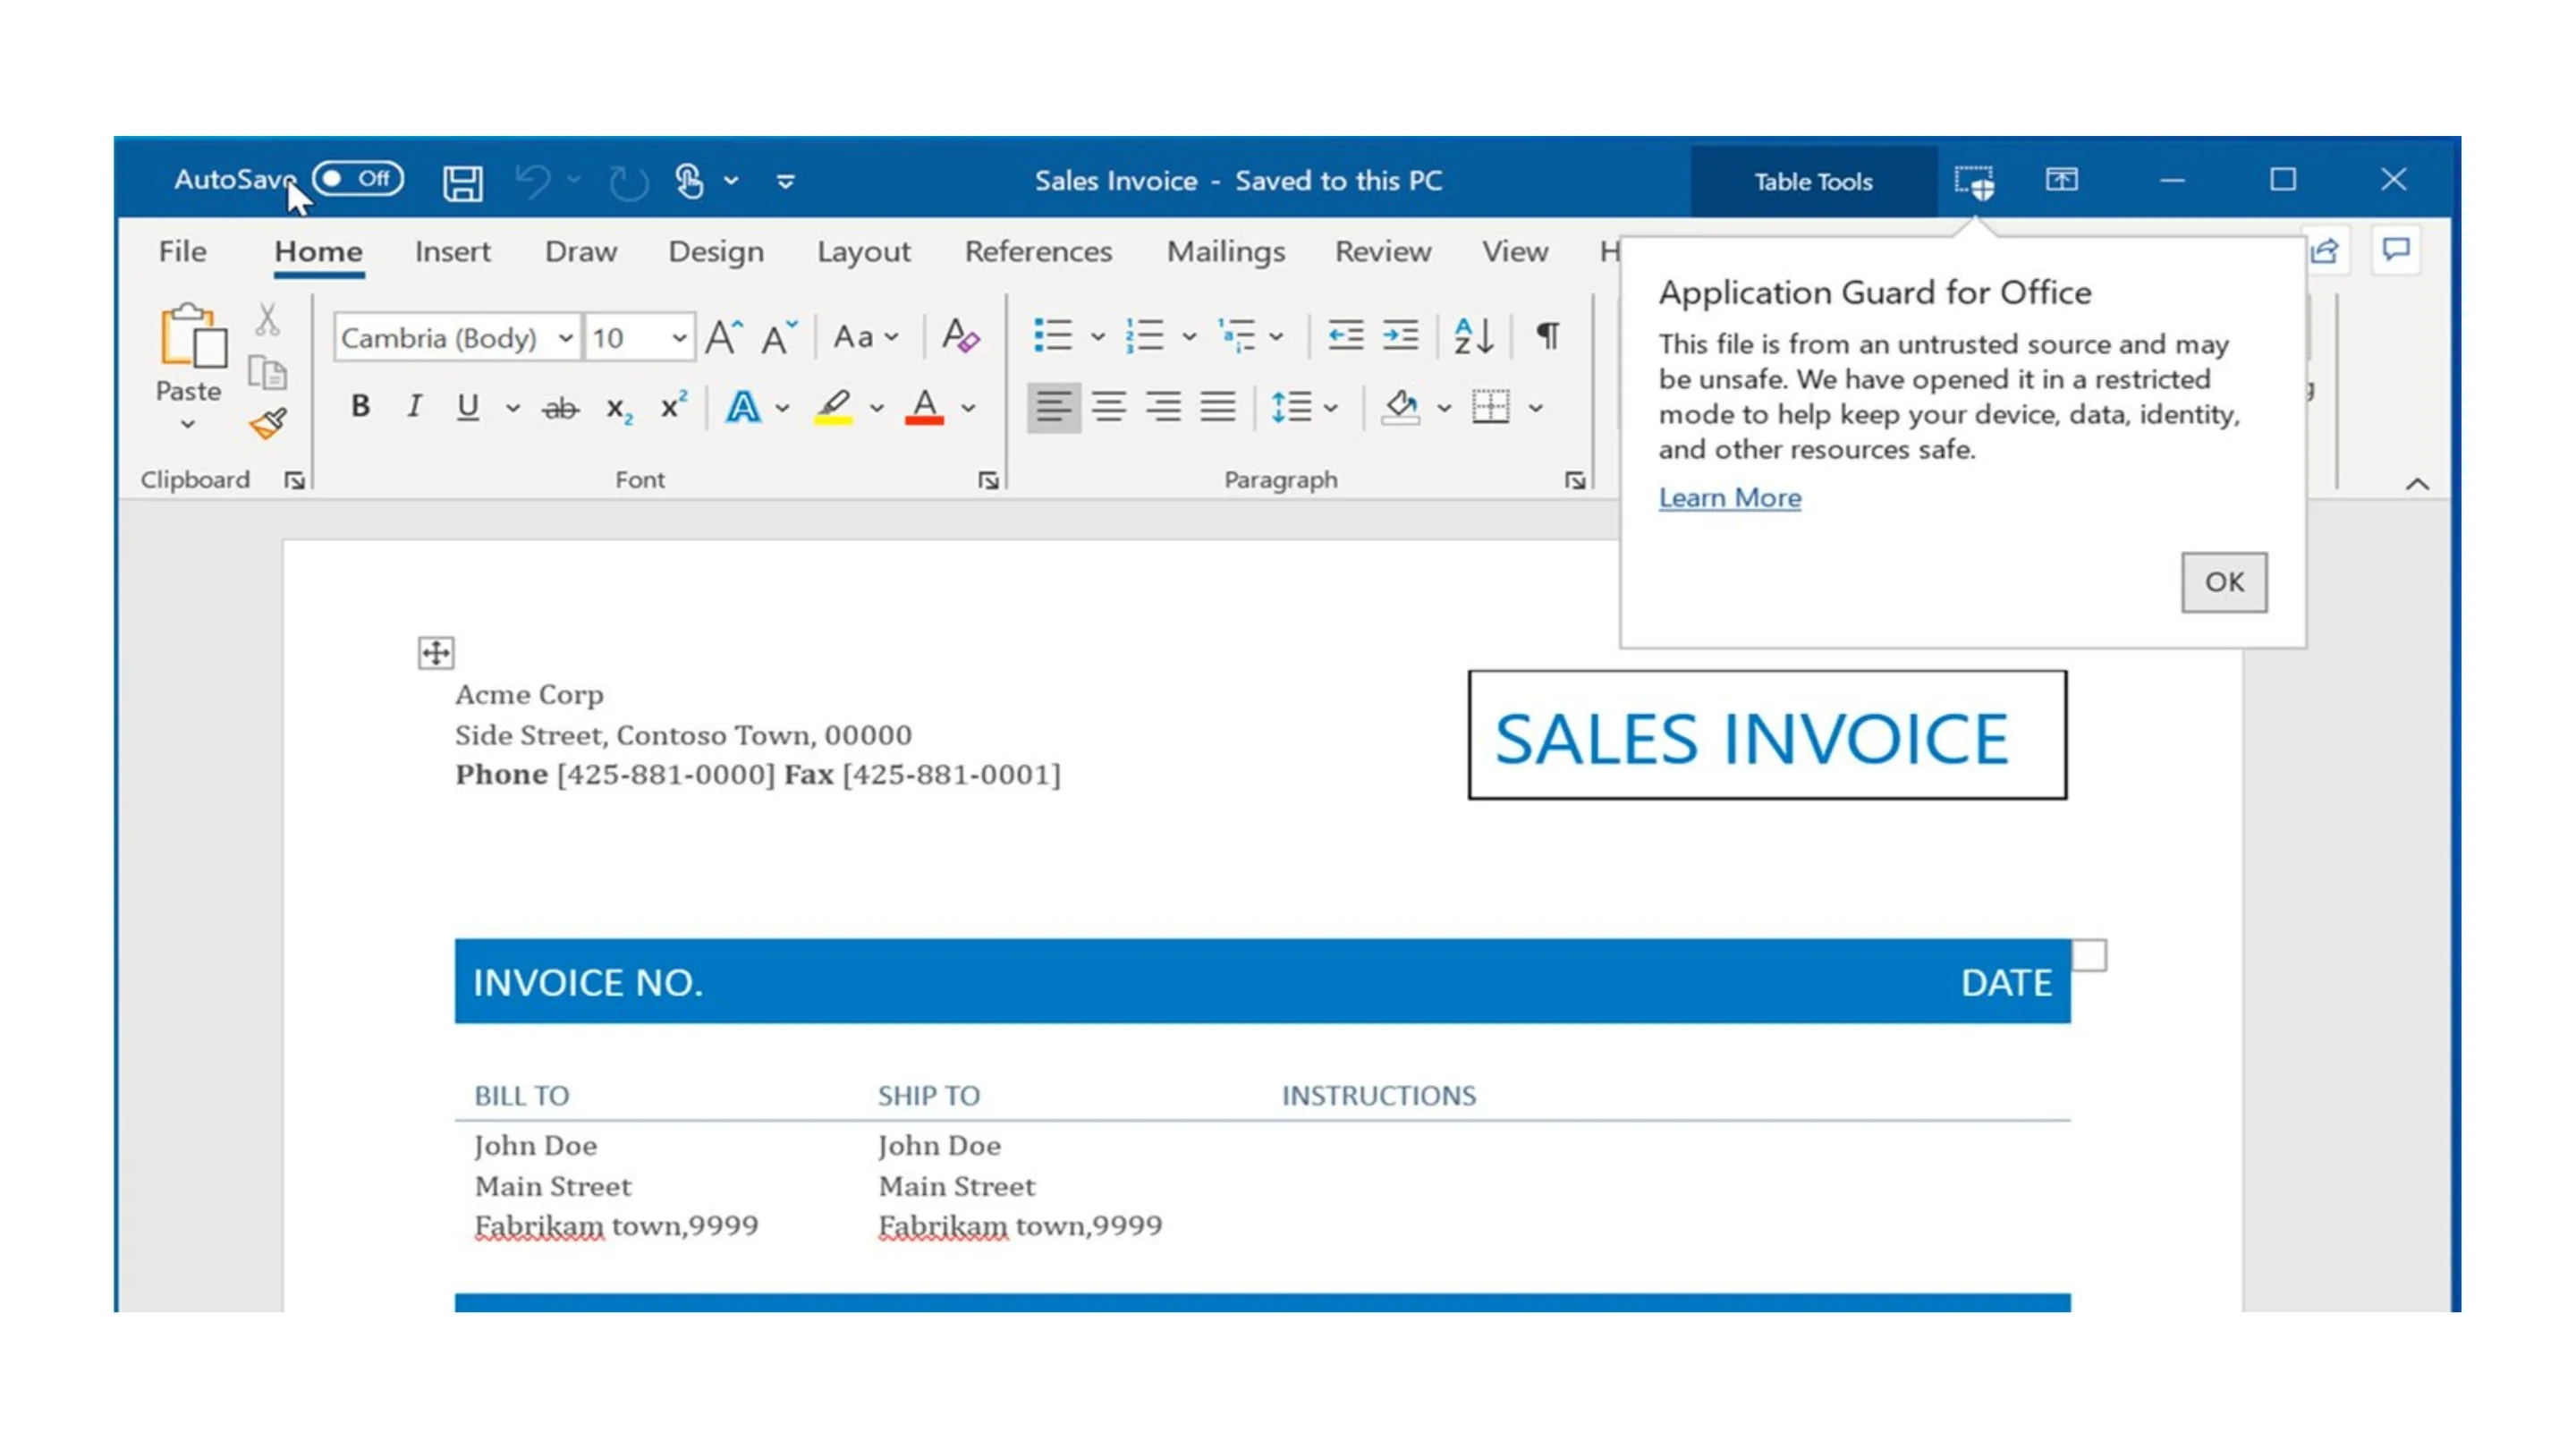Open the Learn More link
Image resolution: width=2576 pixels, height=1449 pixels.
tap(1729, 497)
